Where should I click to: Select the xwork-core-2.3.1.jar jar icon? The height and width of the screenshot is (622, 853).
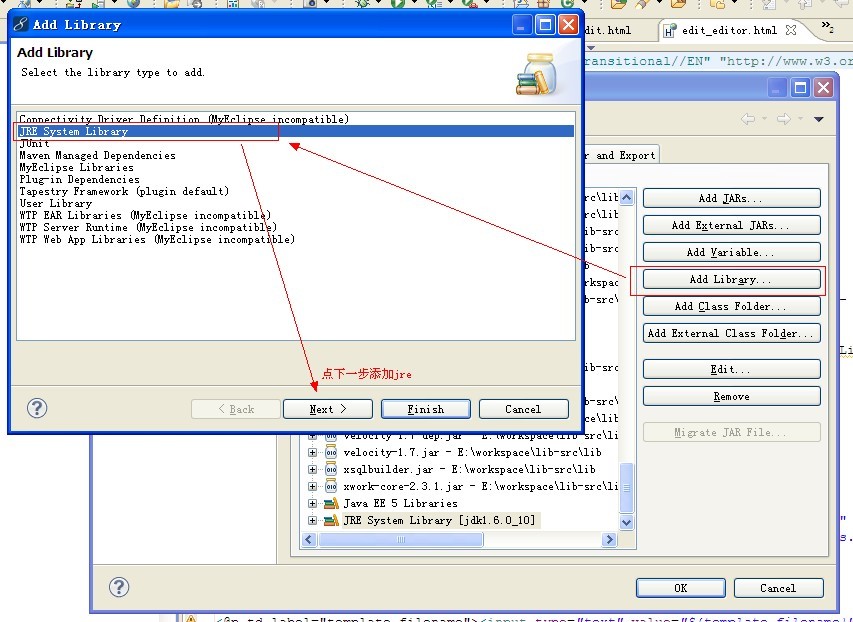tap(331, 486)
